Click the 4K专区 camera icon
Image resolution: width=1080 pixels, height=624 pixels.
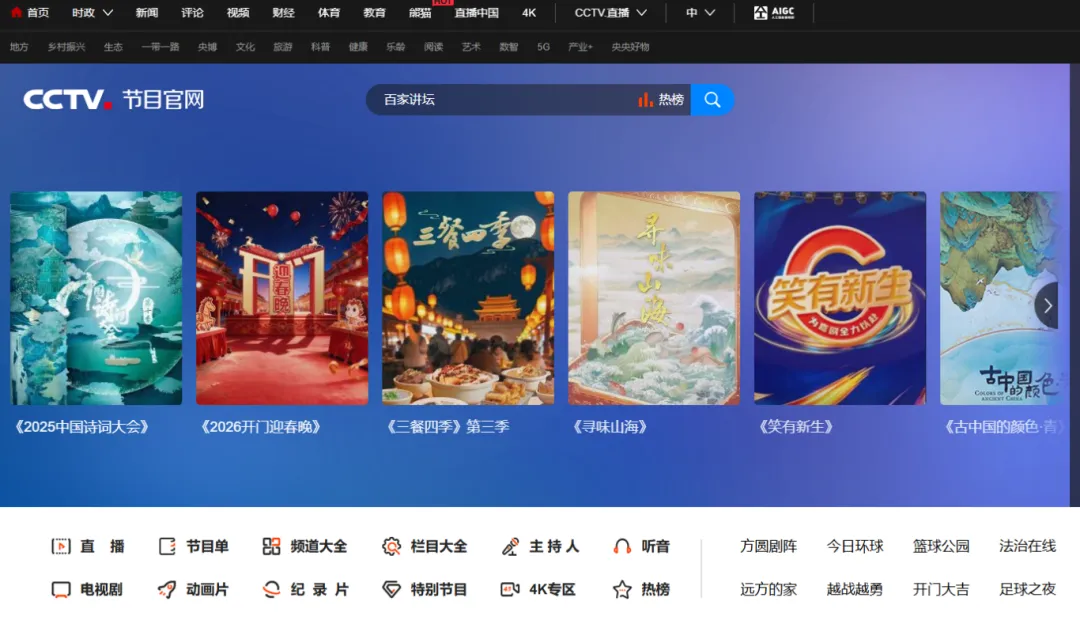point(510,590)
